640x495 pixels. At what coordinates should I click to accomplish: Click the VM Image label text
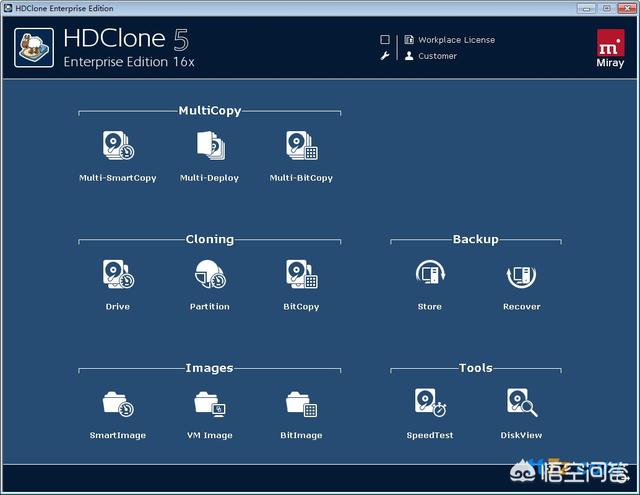209,435
